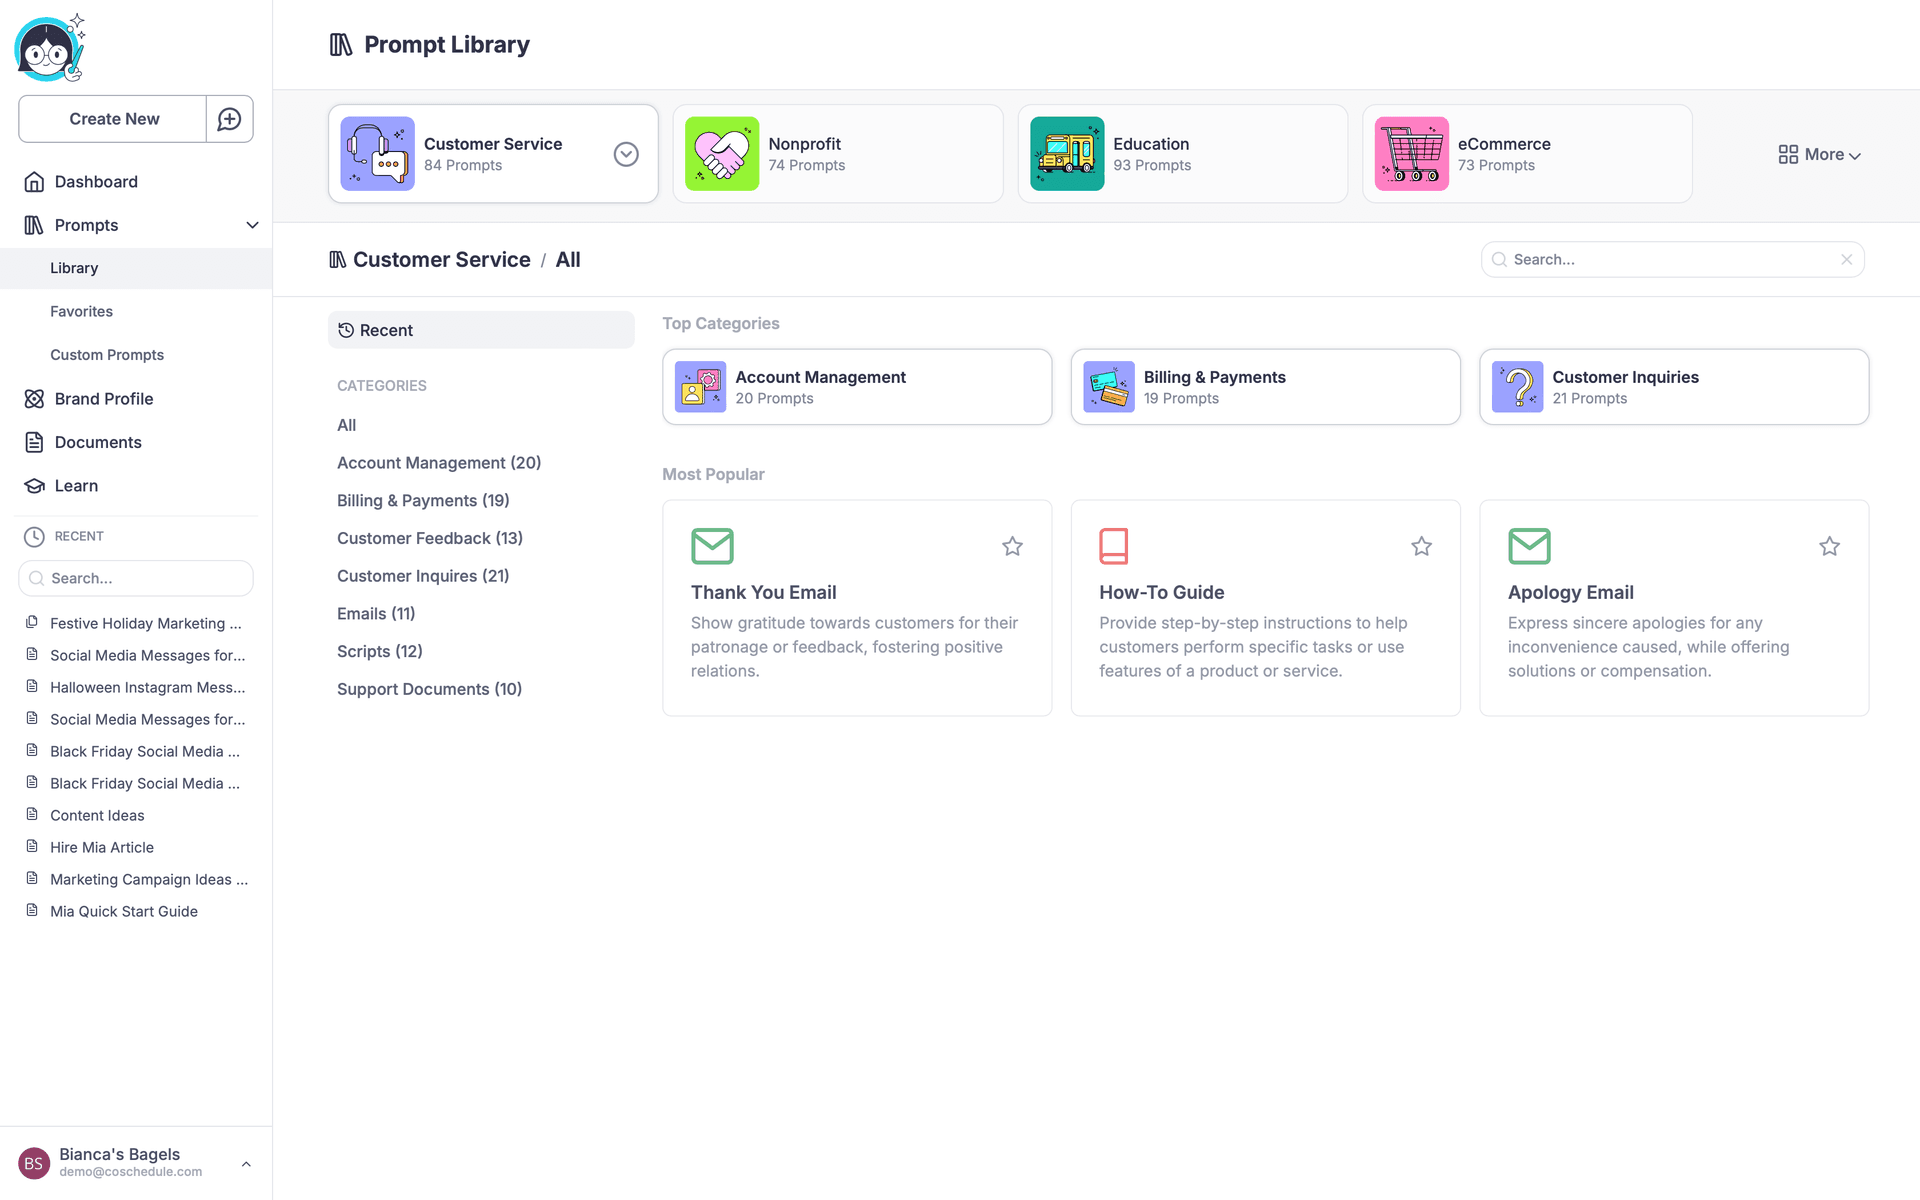This screenshot has height=1200, width=1920.
Task: Select the Brand Profile sidebar icon
Action: click(33, 398)
